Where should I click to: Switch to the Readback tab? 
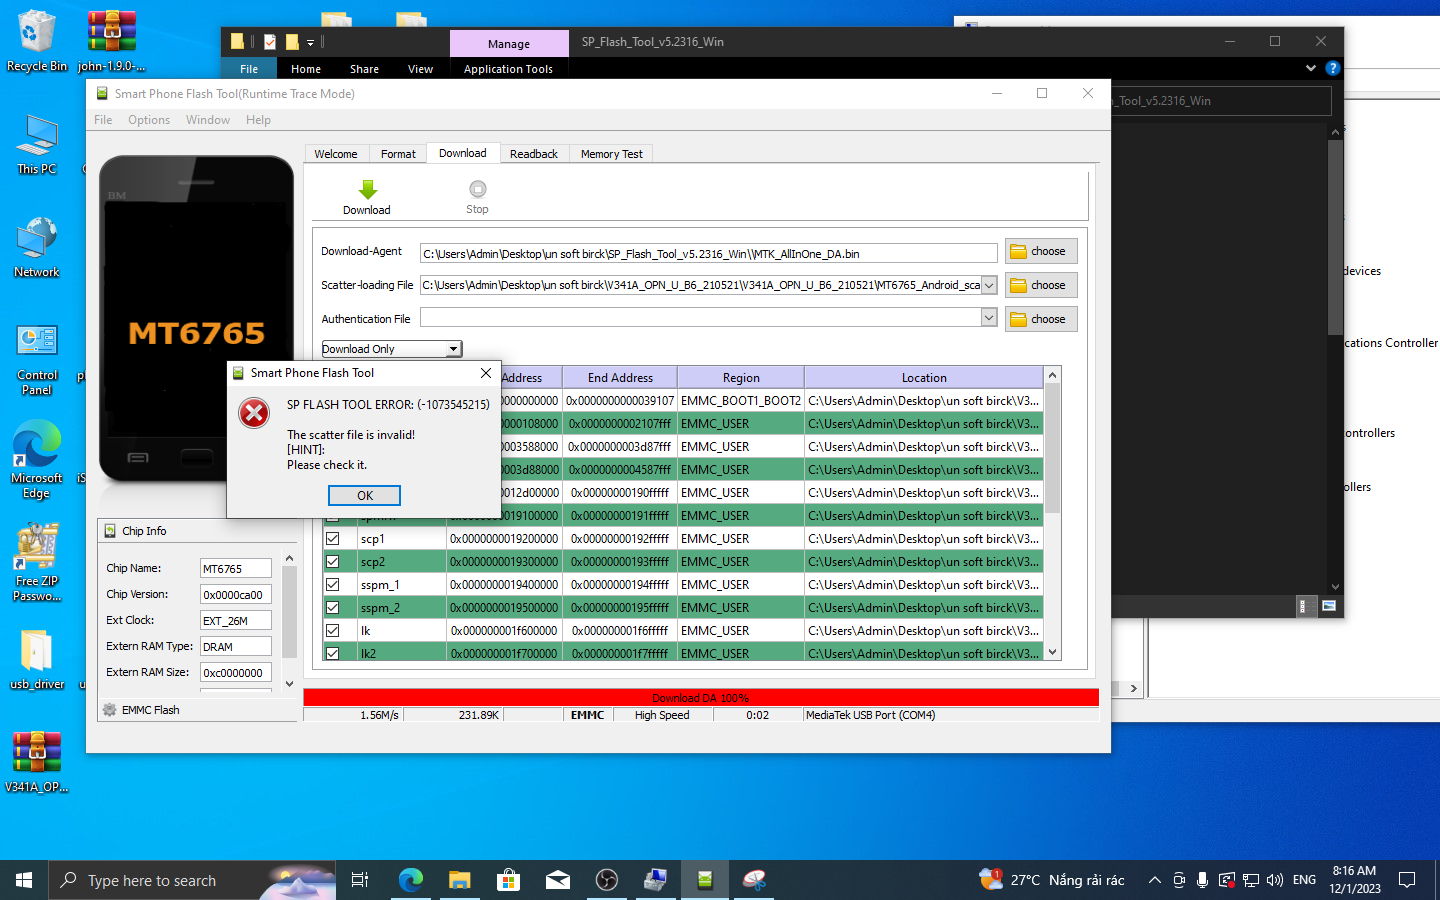click(x=533, y=154)
